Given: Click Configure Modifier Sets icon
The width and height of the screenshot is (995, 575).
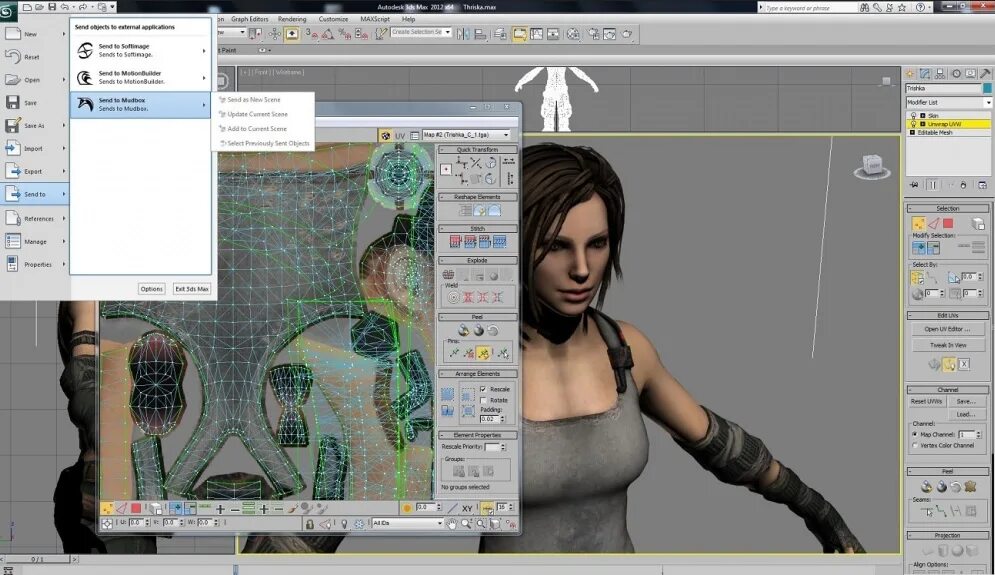Looking at the screenshot, I should (982, 185).
